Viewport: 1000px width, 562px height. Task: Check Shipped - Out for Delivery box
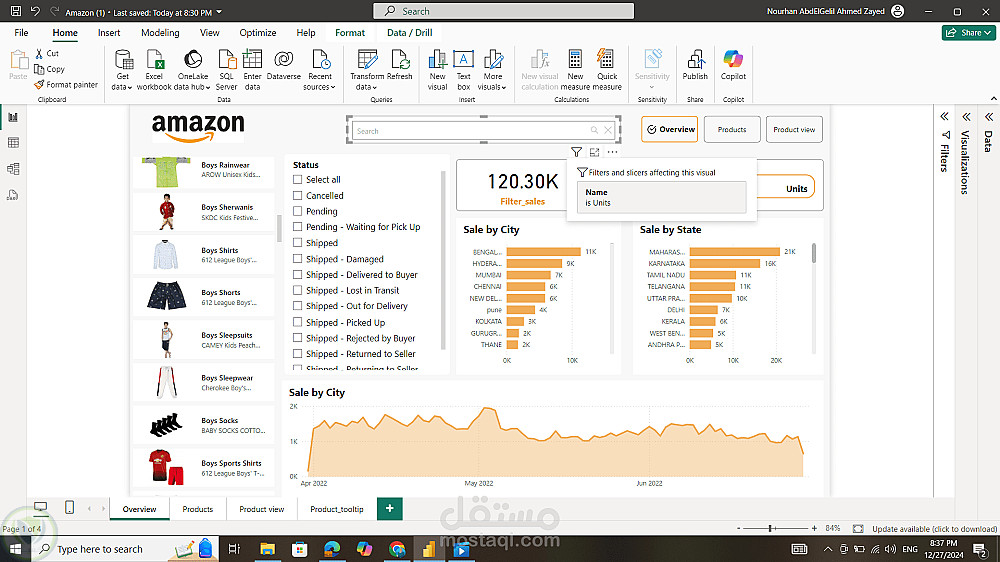(297, 306)
